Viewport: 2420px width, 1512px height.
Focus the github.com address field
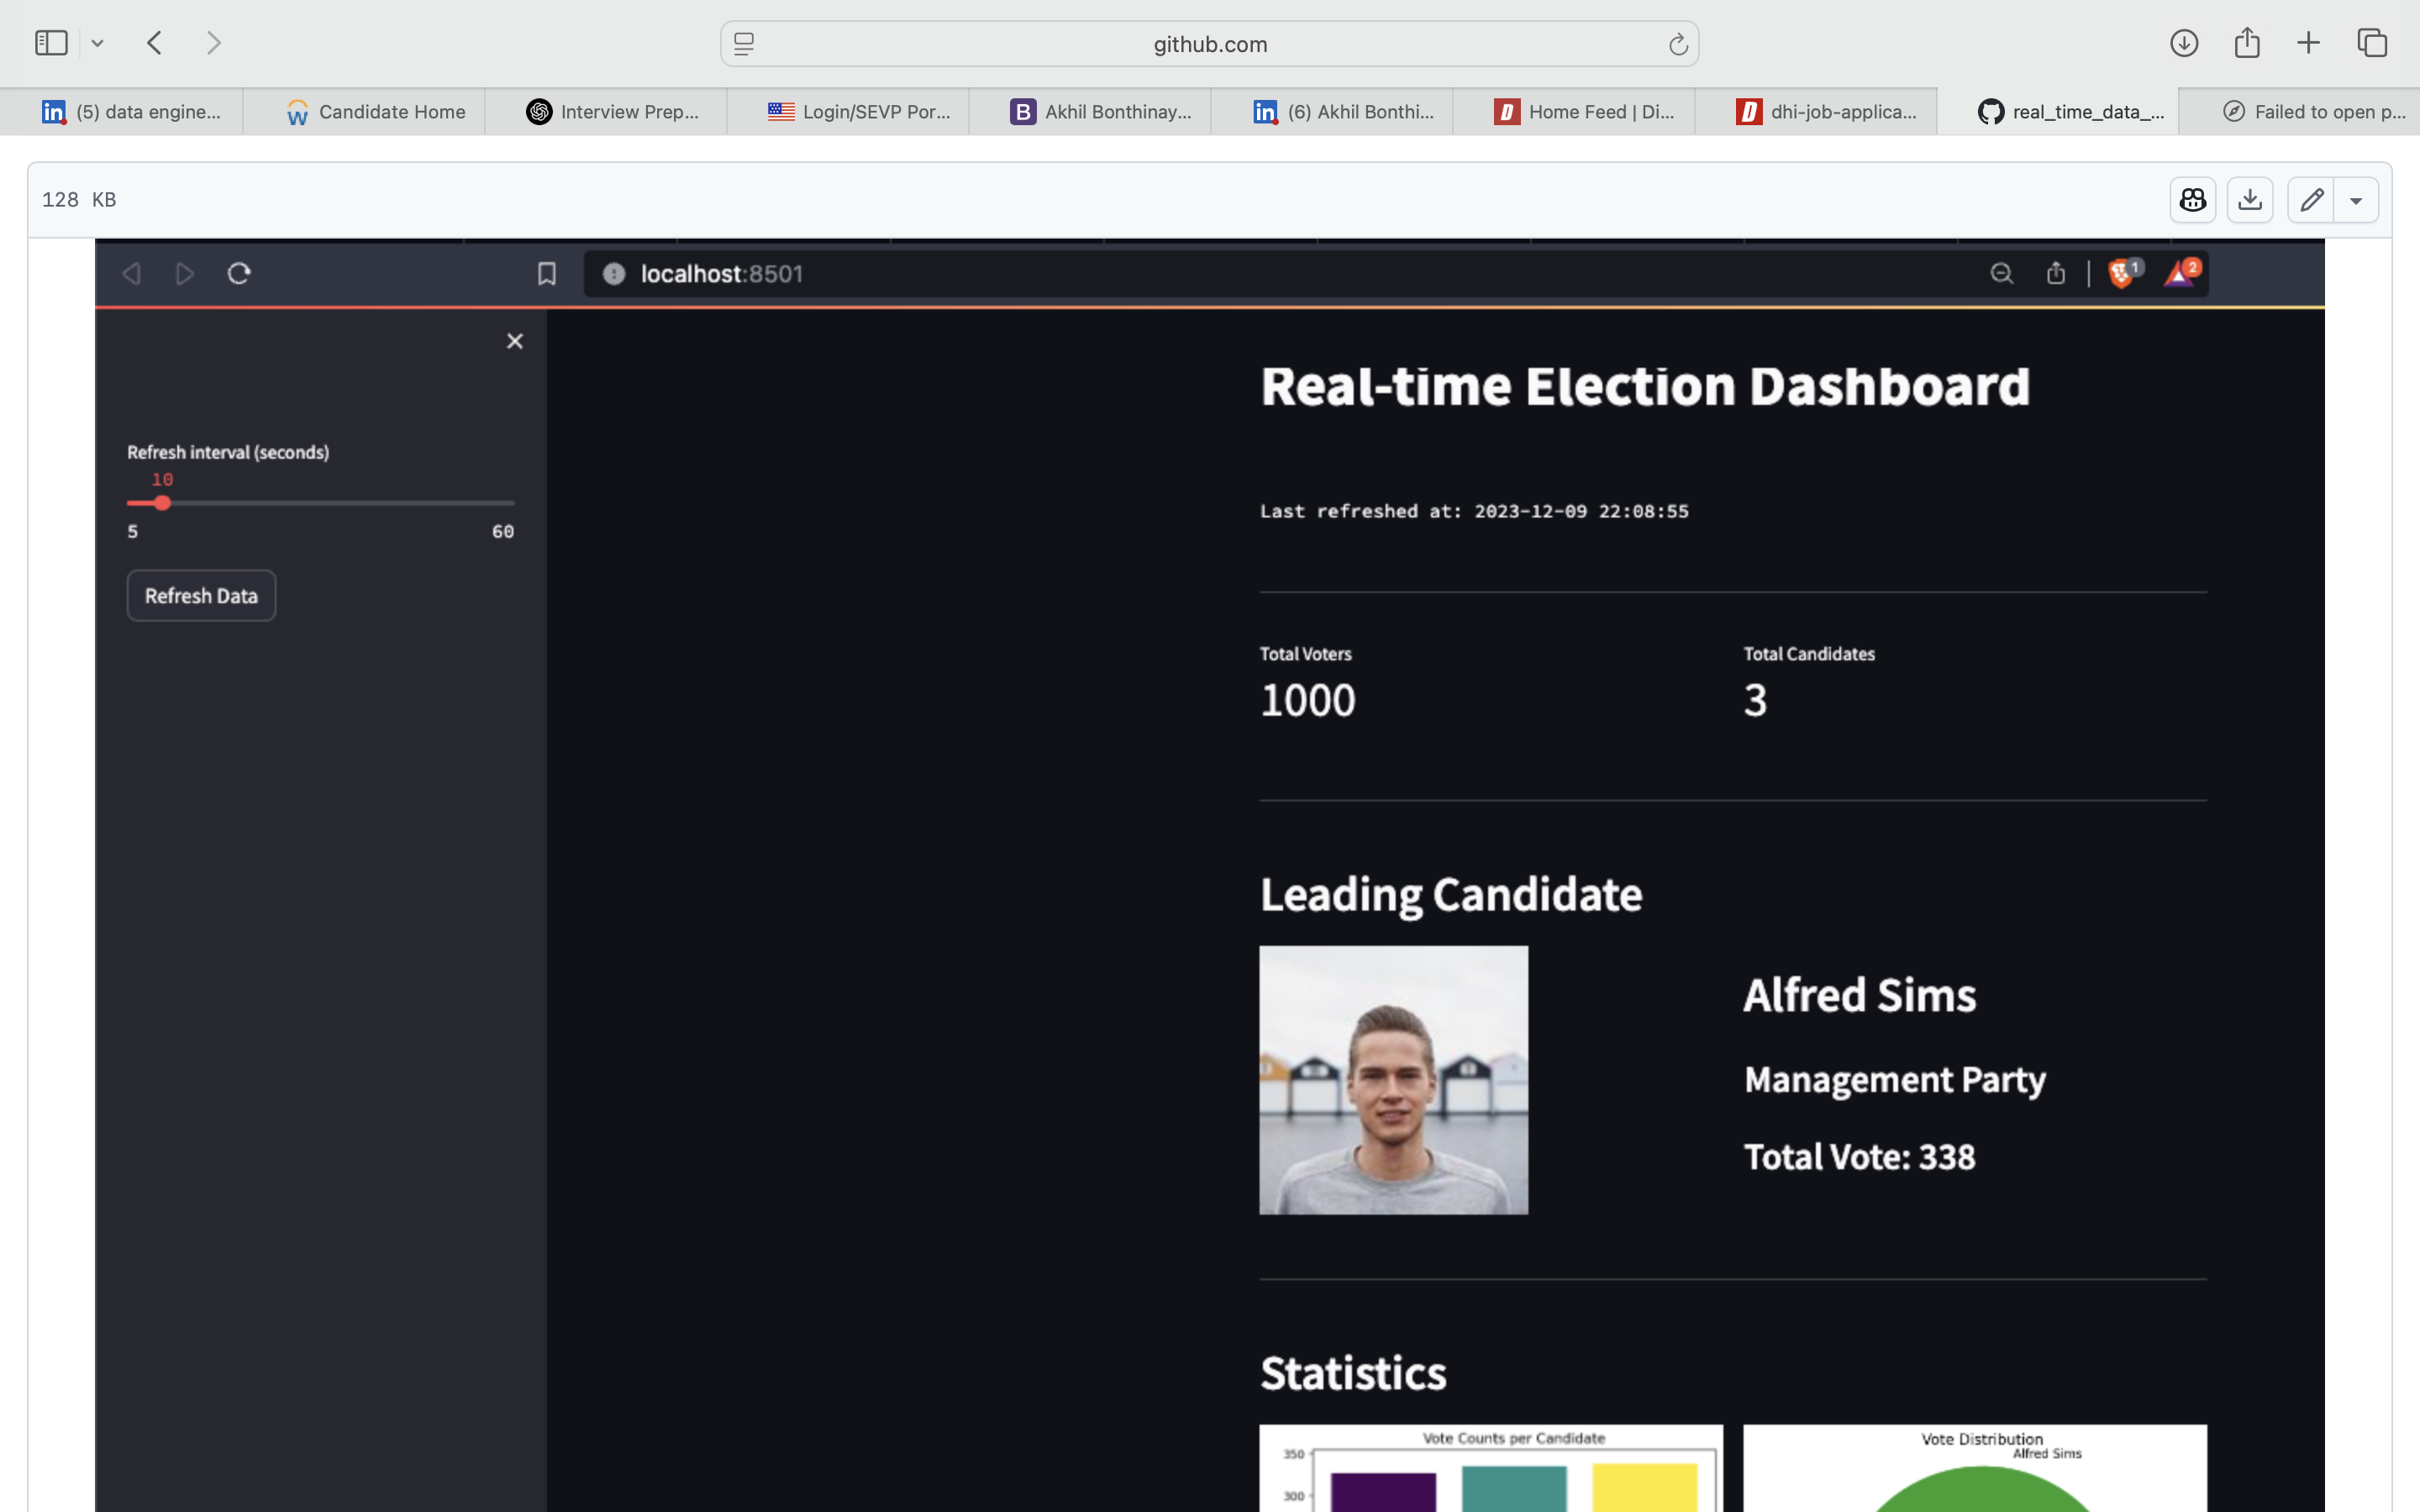(x=1209, y=44)
